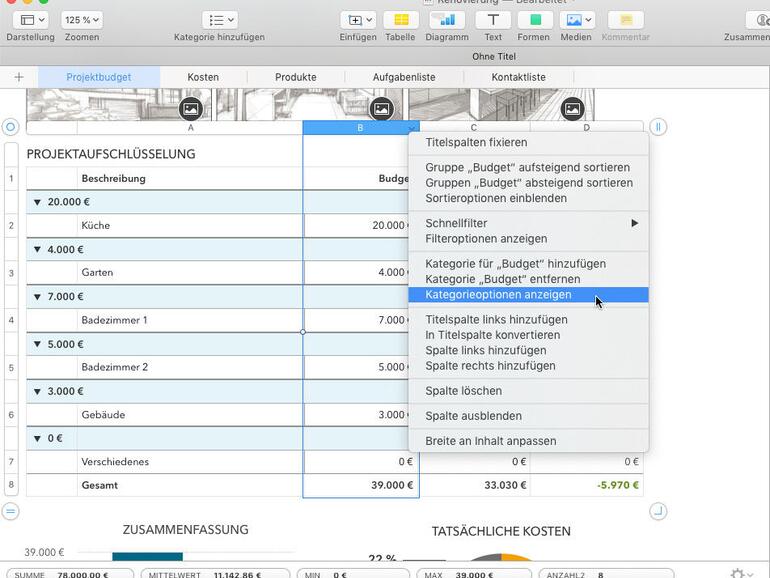Switch to the Aufgabenliste tab
This screenshot has height=578, width=770.
tap(404, 77)
